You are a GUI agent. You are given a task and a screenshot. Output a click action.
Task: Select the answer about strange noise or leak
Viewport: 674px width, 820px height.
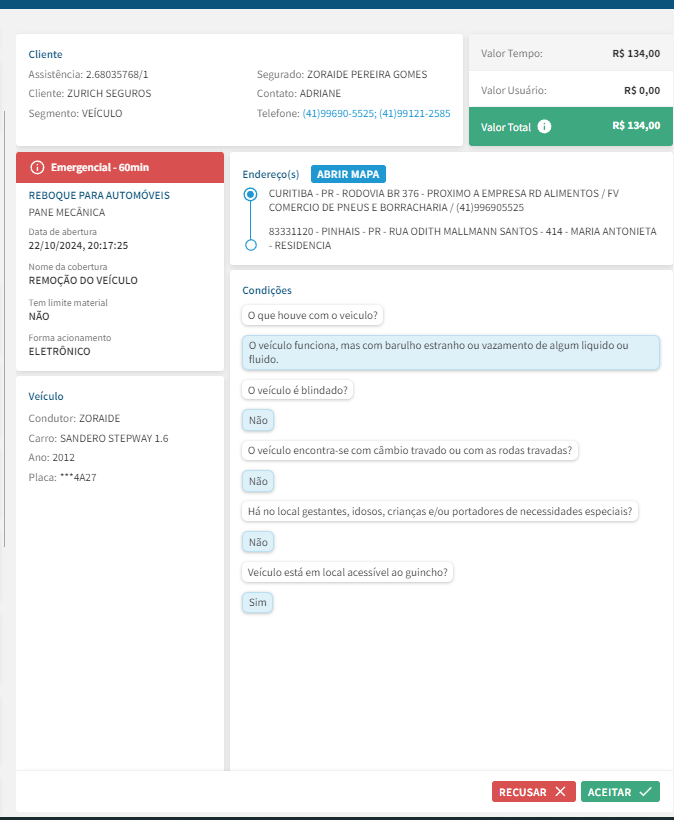pyautogui.click(x=451, y=352)
